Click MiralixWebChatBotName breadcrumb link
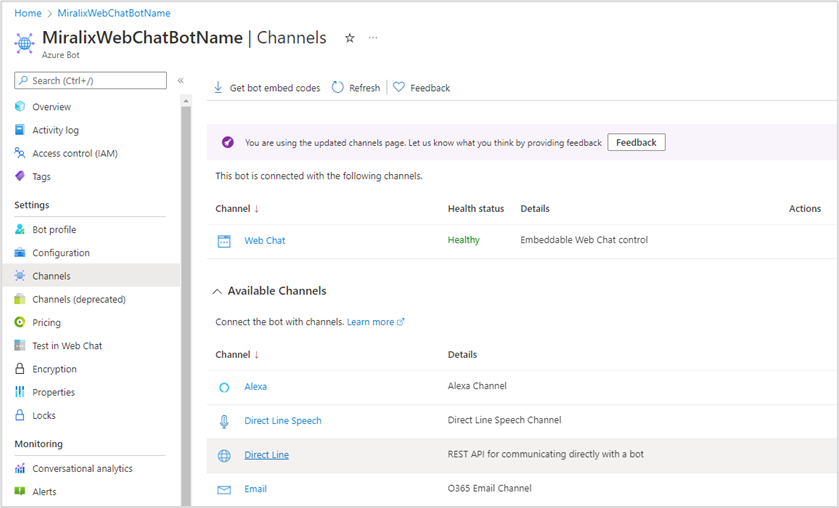 [x=114, y=13]
